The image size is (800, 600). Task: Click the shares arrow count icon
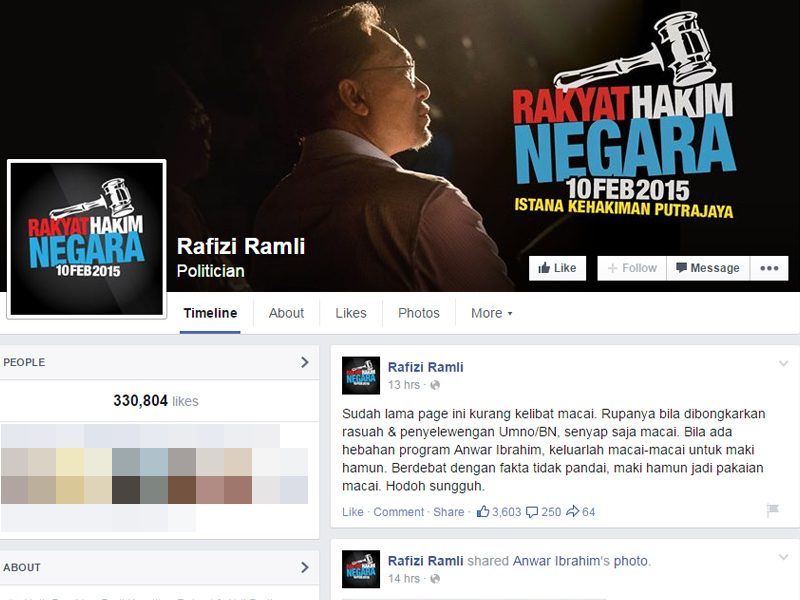coord(572,512)
